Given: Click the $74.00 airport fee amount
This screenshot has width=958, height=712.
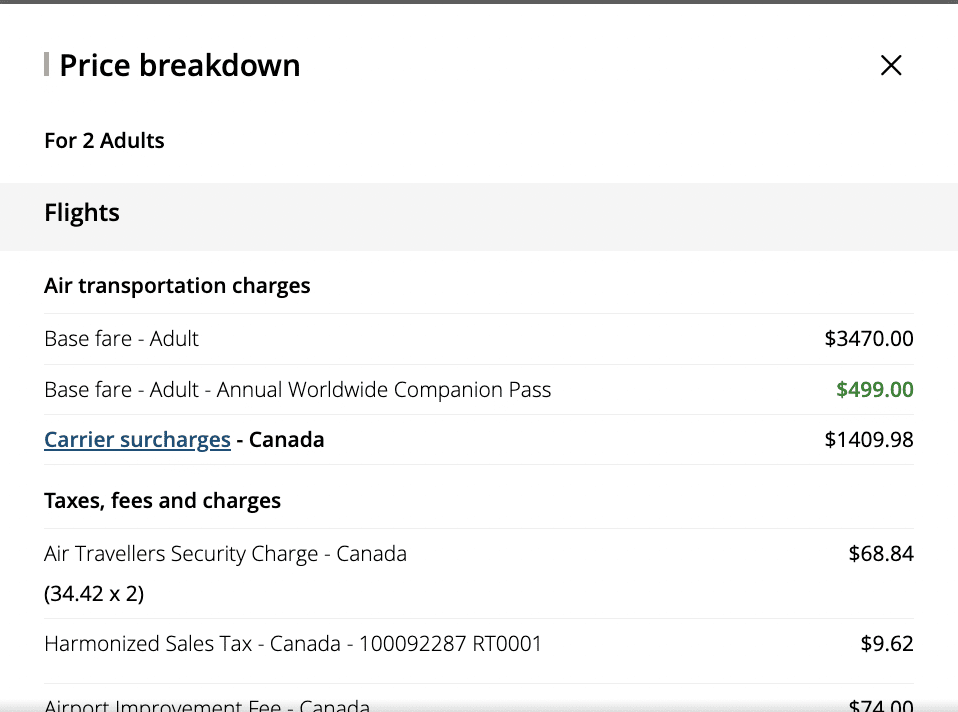Looking at the screenshot, I should [880, 705].
